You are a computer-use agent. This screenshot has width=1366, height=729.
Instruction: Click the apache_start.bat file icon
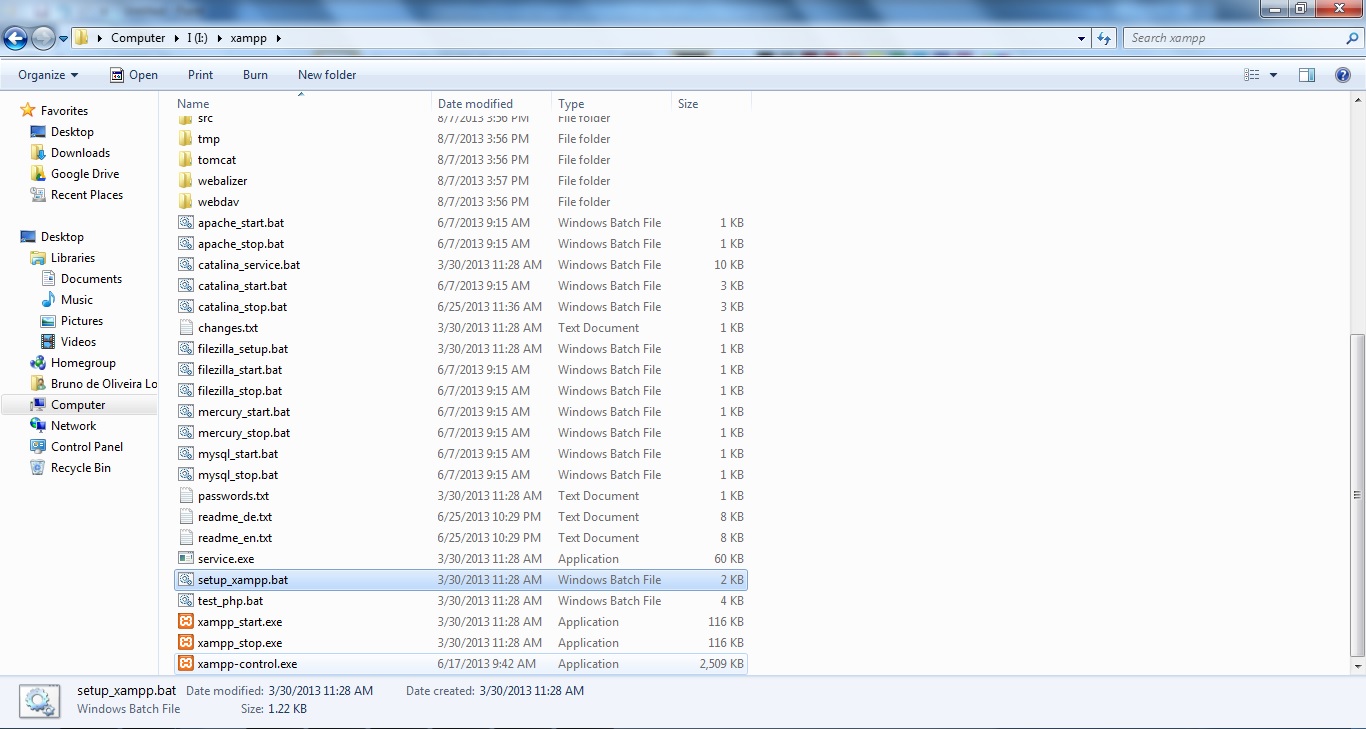(x=185, y=223)
